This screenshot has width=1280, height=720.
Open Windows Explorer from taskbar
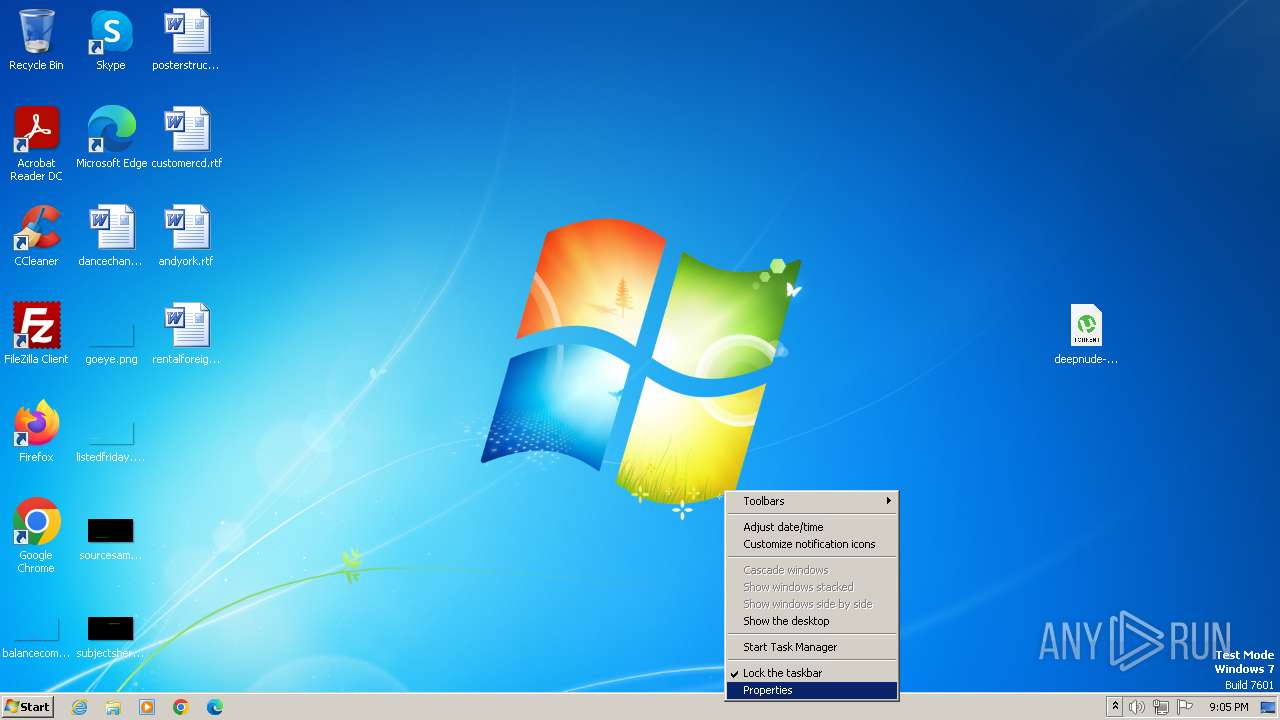(113, 707)
